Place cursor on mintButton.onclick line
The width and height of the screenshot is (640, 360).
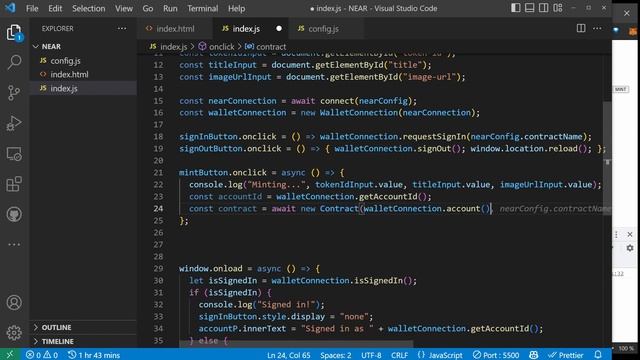[x=262, y=173]
